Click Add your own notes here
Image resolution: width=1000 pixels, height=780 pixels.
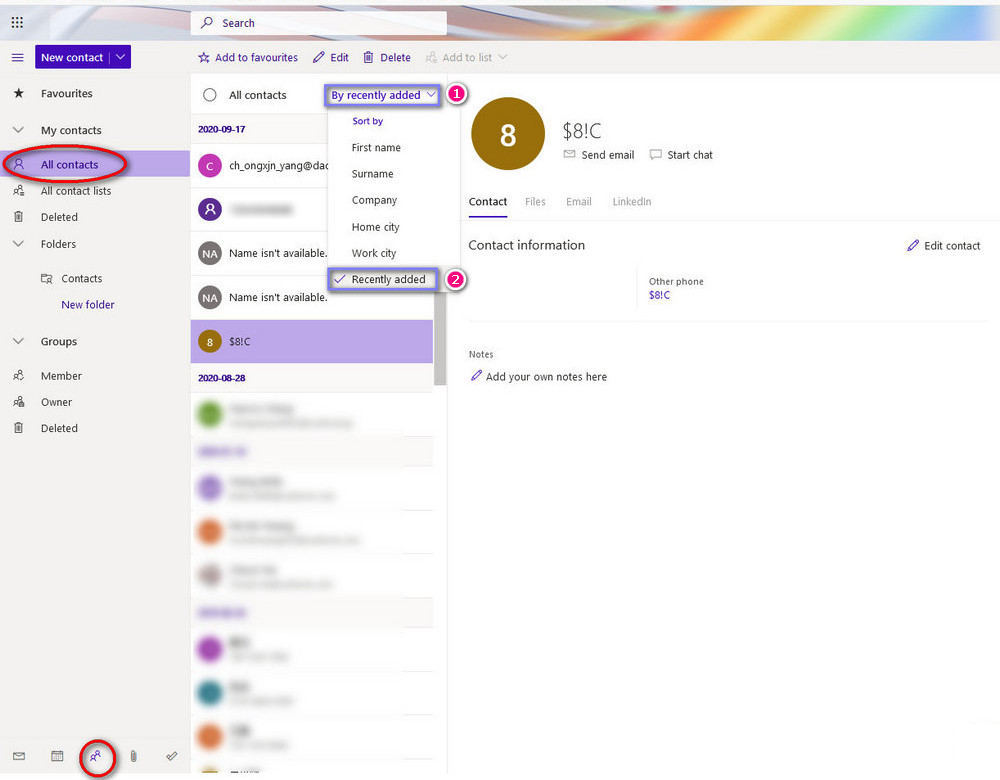(x=539, y=377)
